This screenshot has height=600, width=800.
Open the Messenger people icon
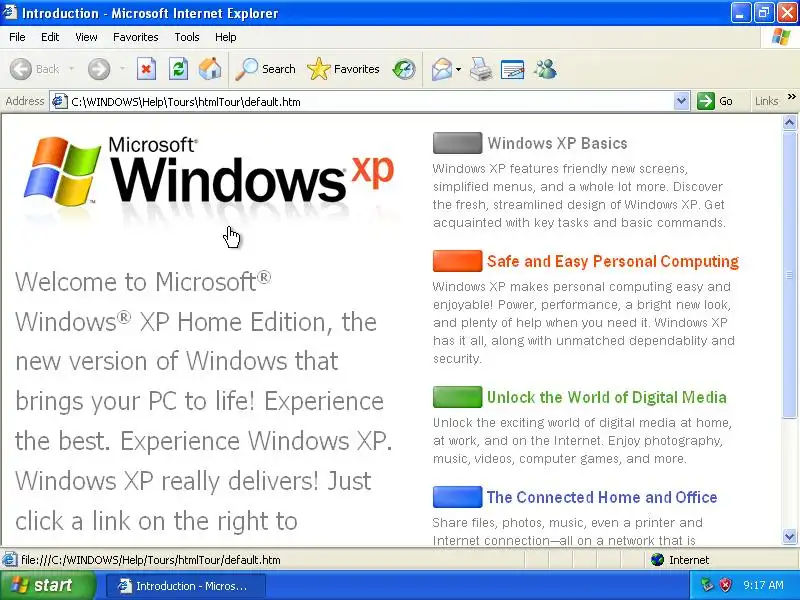(x=545, y=69)
